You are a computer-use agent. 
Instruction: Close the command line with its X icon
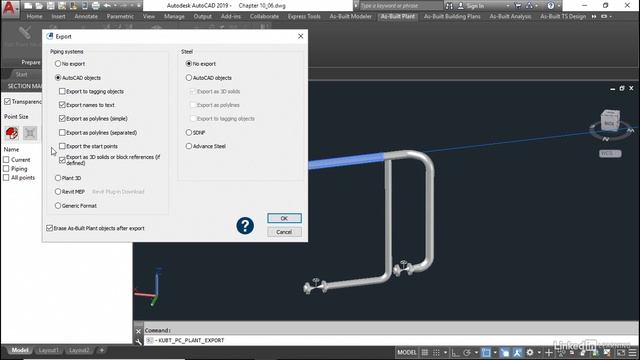(x=138, y=331)
